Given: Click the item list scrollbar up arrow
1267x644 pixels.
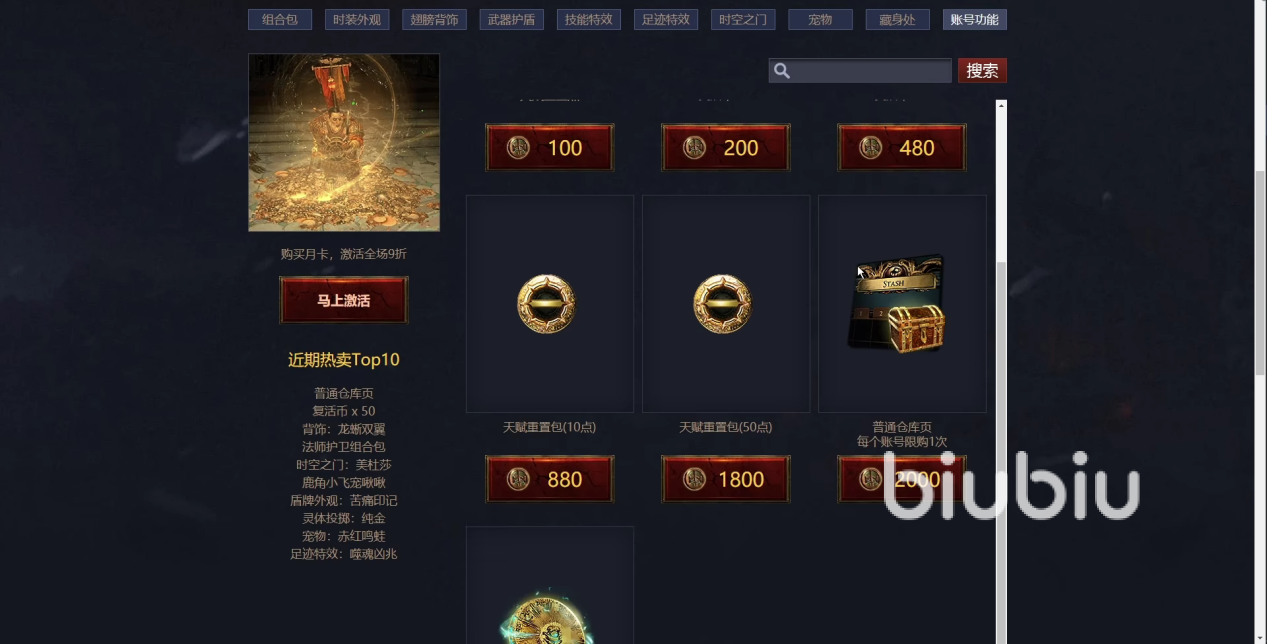Looking at the screenshot, I should click(1001, 105).
